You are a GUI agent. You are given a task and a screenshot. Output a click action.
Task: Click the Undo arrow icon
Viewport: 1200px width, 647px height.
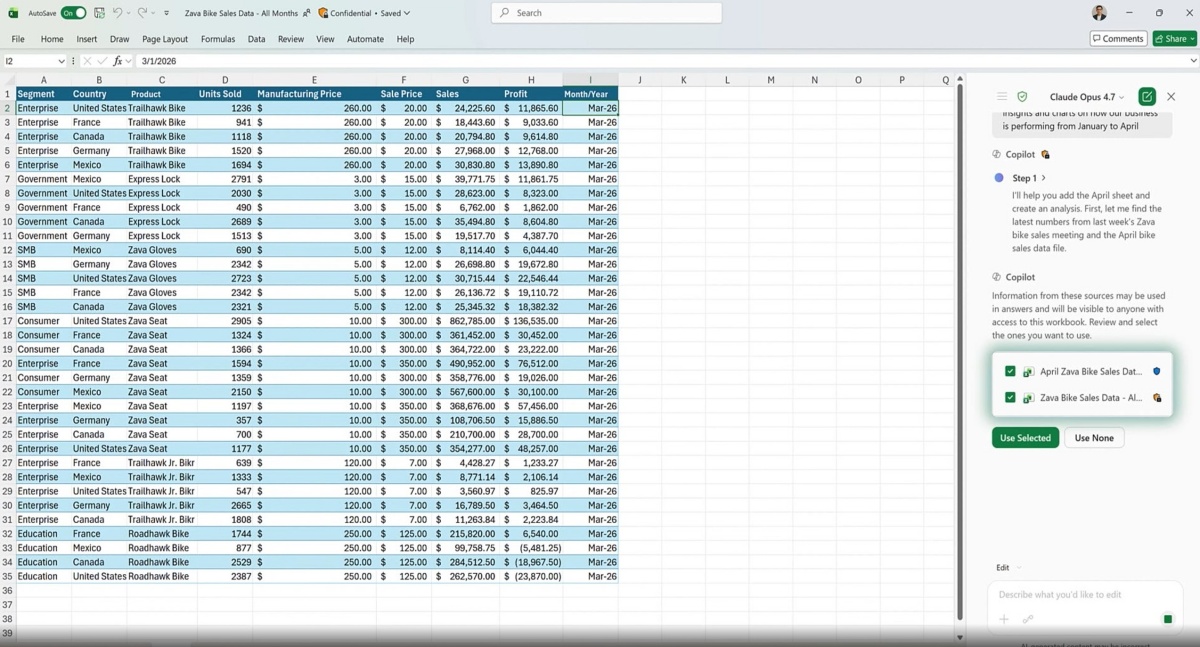pos(117,13)
